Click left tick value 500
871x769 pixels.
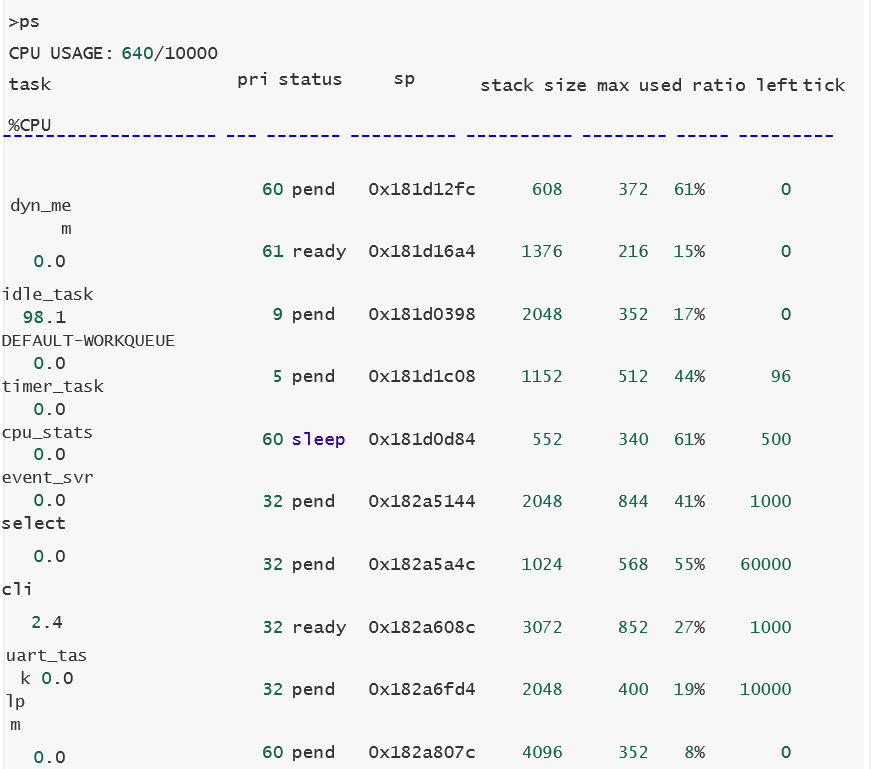775,440
